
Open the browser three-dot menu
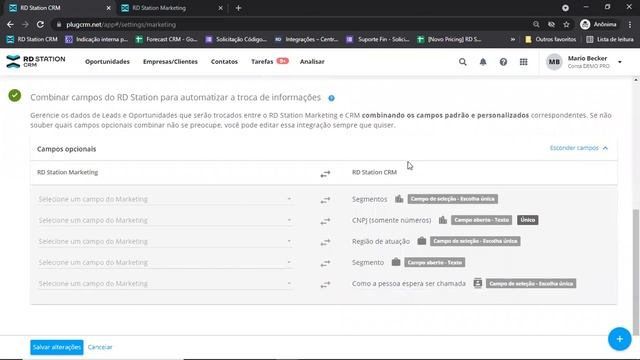[630, 24]
